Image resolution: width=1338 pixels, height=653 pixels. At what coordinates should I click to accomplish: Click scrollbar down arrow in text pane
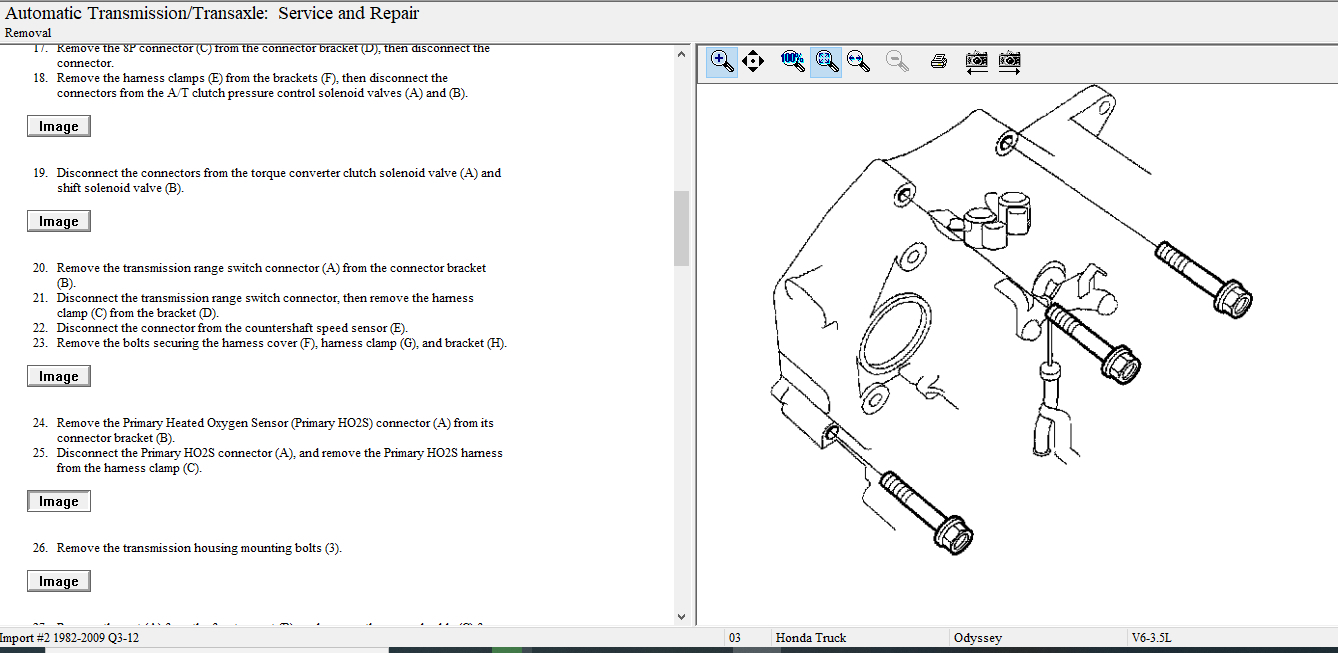coord(682,617)
